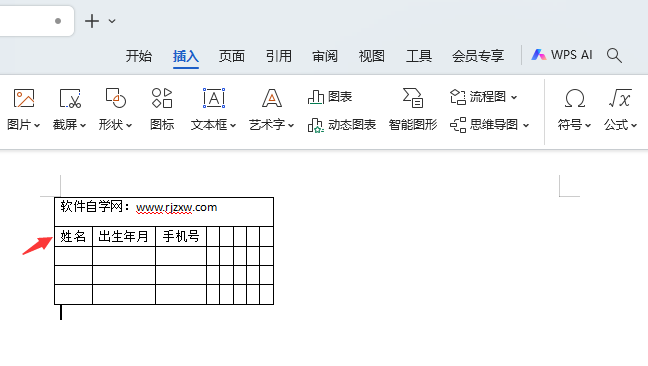Viewport: 648px width, 366px height.
Task: Expand the WordArt 艺术字 dropdown arrow
Action: point(291,125)
